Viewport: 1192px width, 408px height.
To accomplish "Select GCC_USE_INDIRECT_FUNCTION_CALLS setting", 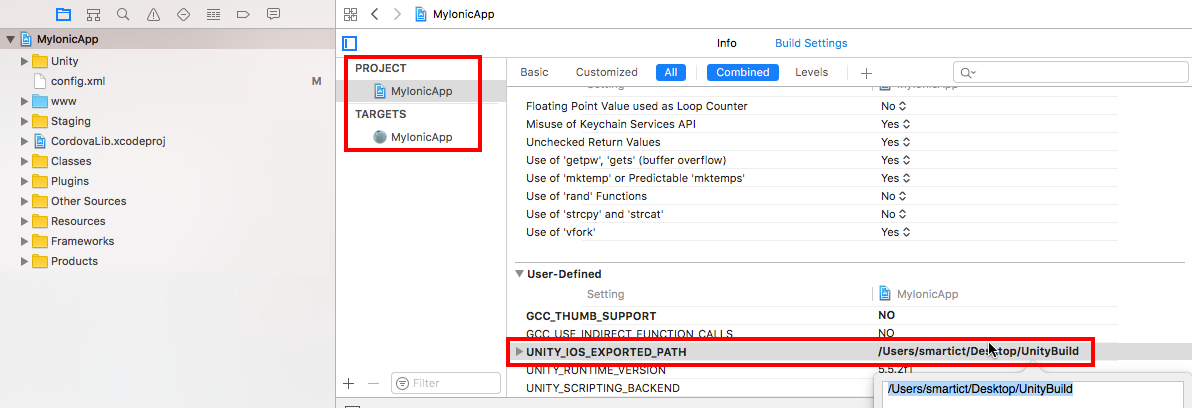I will [x=629, y=334].
